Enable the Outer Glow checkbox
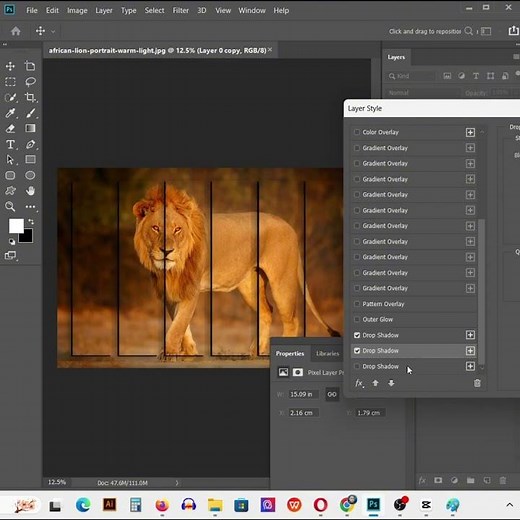 coord(357,319)
